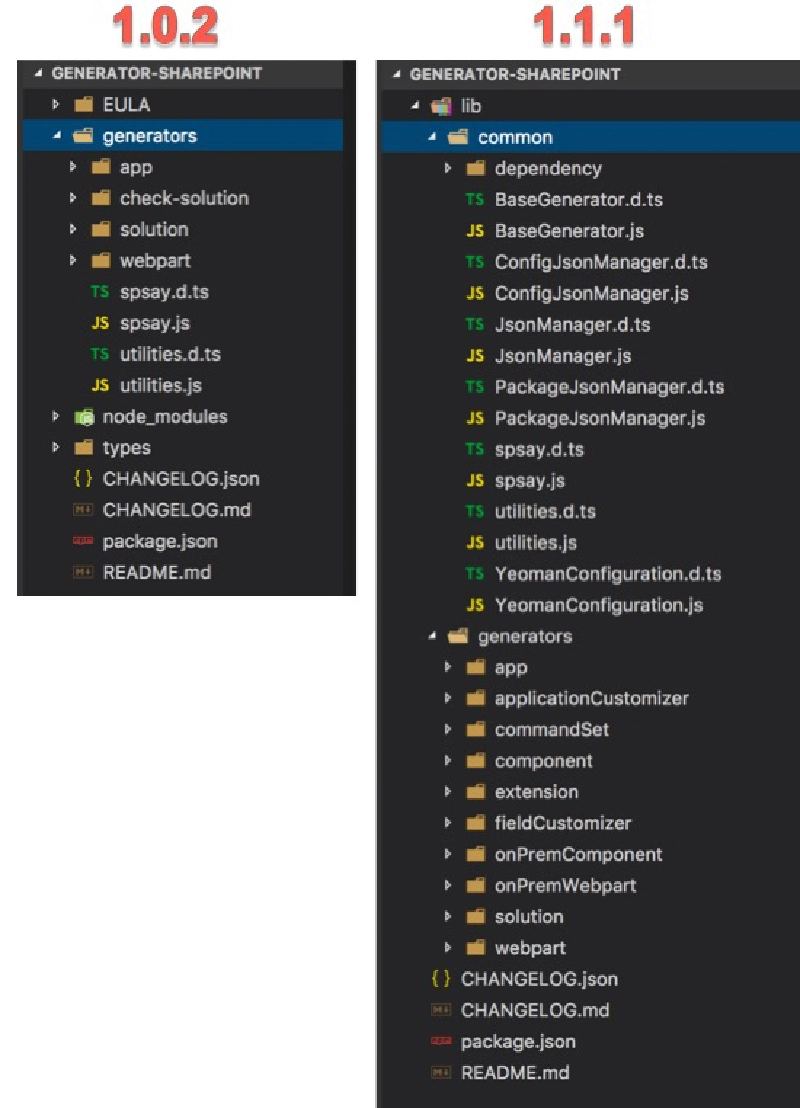Click the TS icon of JsonManager.d.ts

pyautogui.click(x=475, y=324)
